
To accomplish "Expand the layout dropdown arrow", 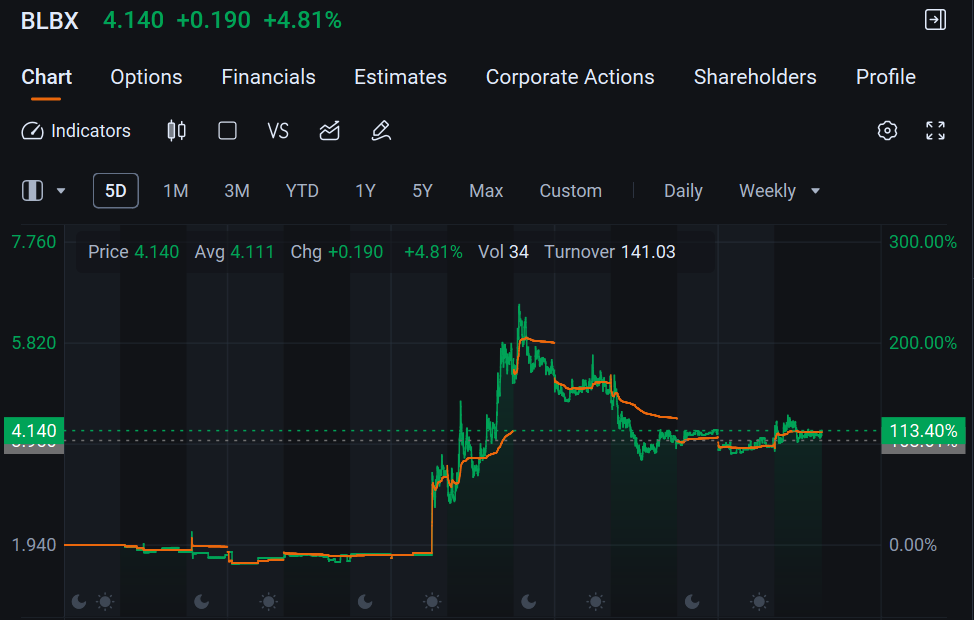I will [x=61, y=191].
